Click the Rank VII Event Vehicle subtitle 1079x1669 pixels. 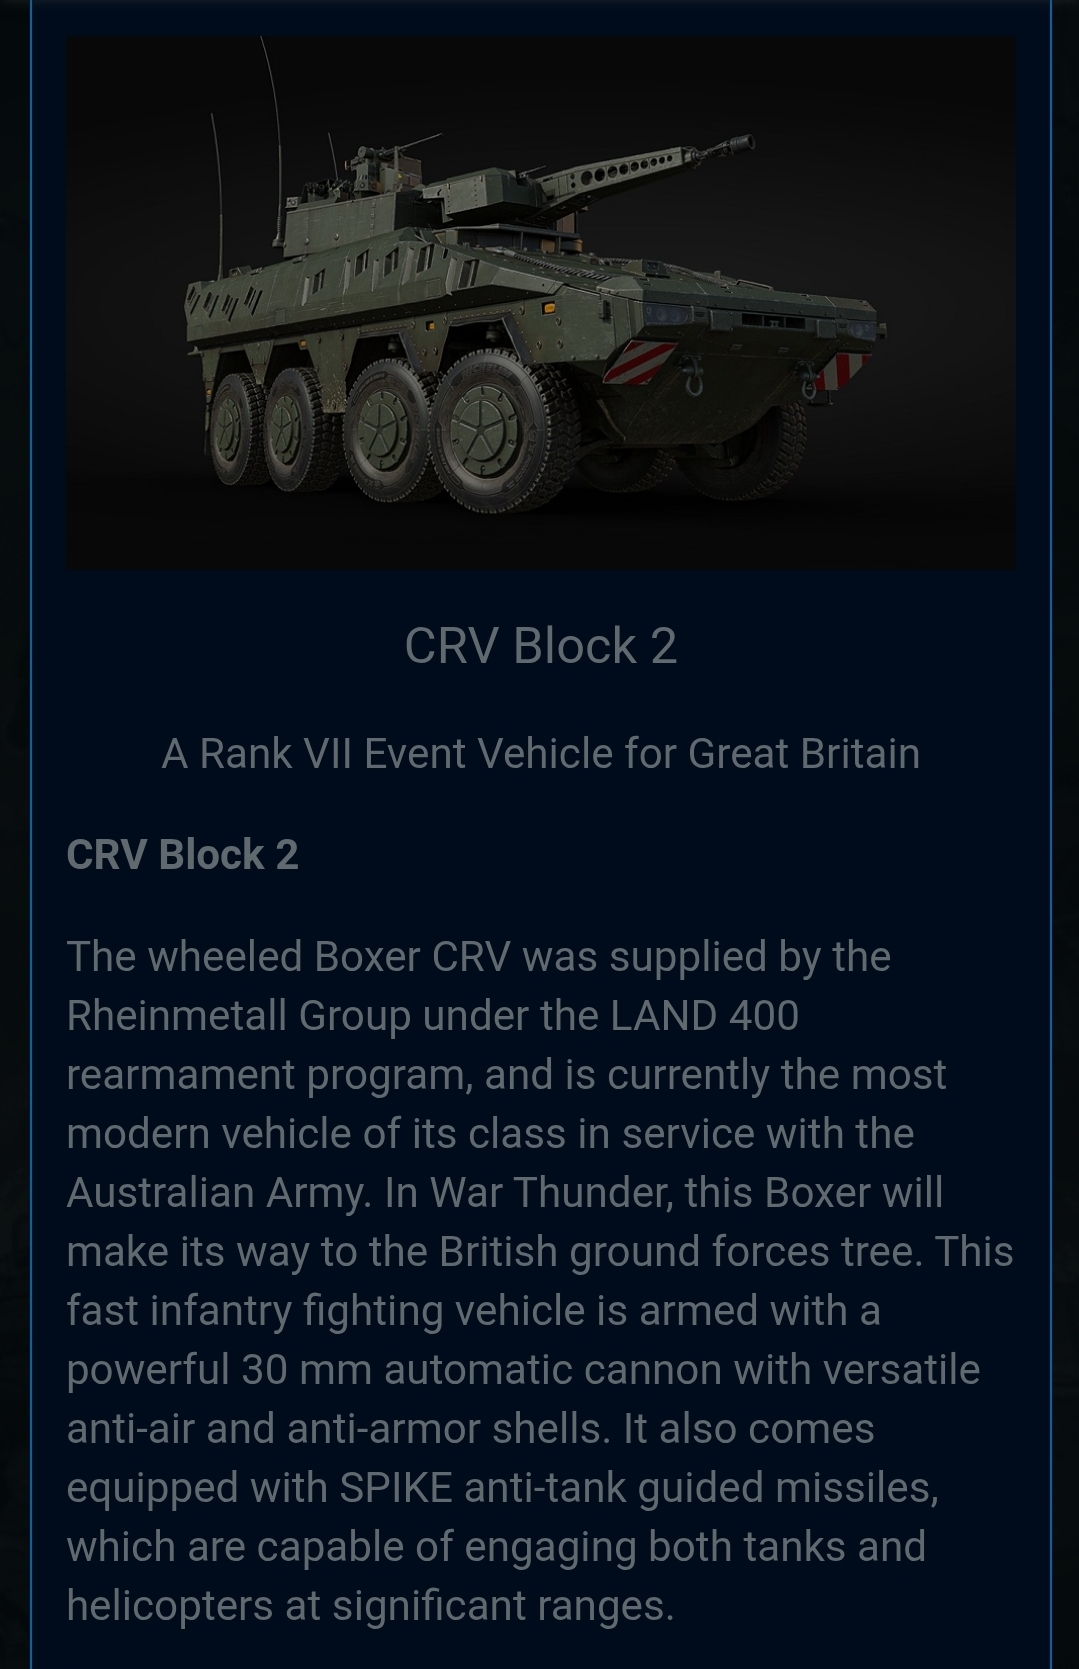click(x=540, y=753)
